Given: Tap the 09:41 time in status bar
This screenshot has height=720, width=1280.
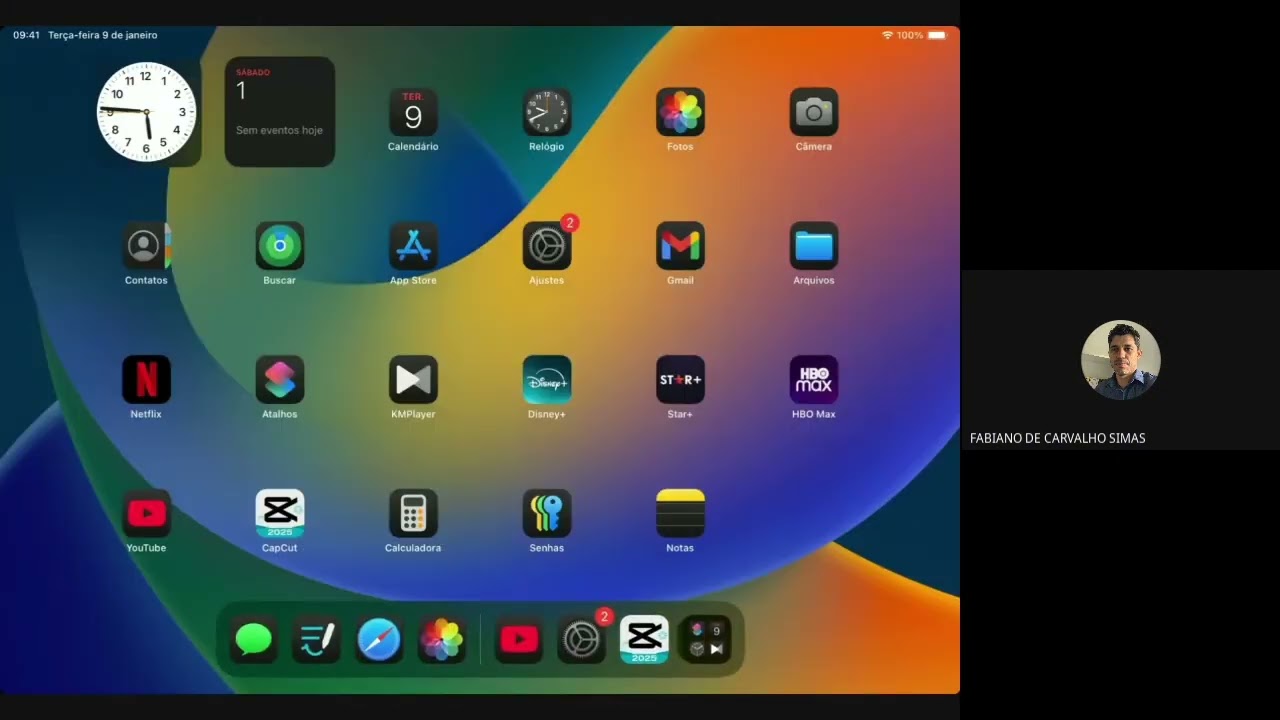Looking at the screenshot, I should click(x=27, y=35).
